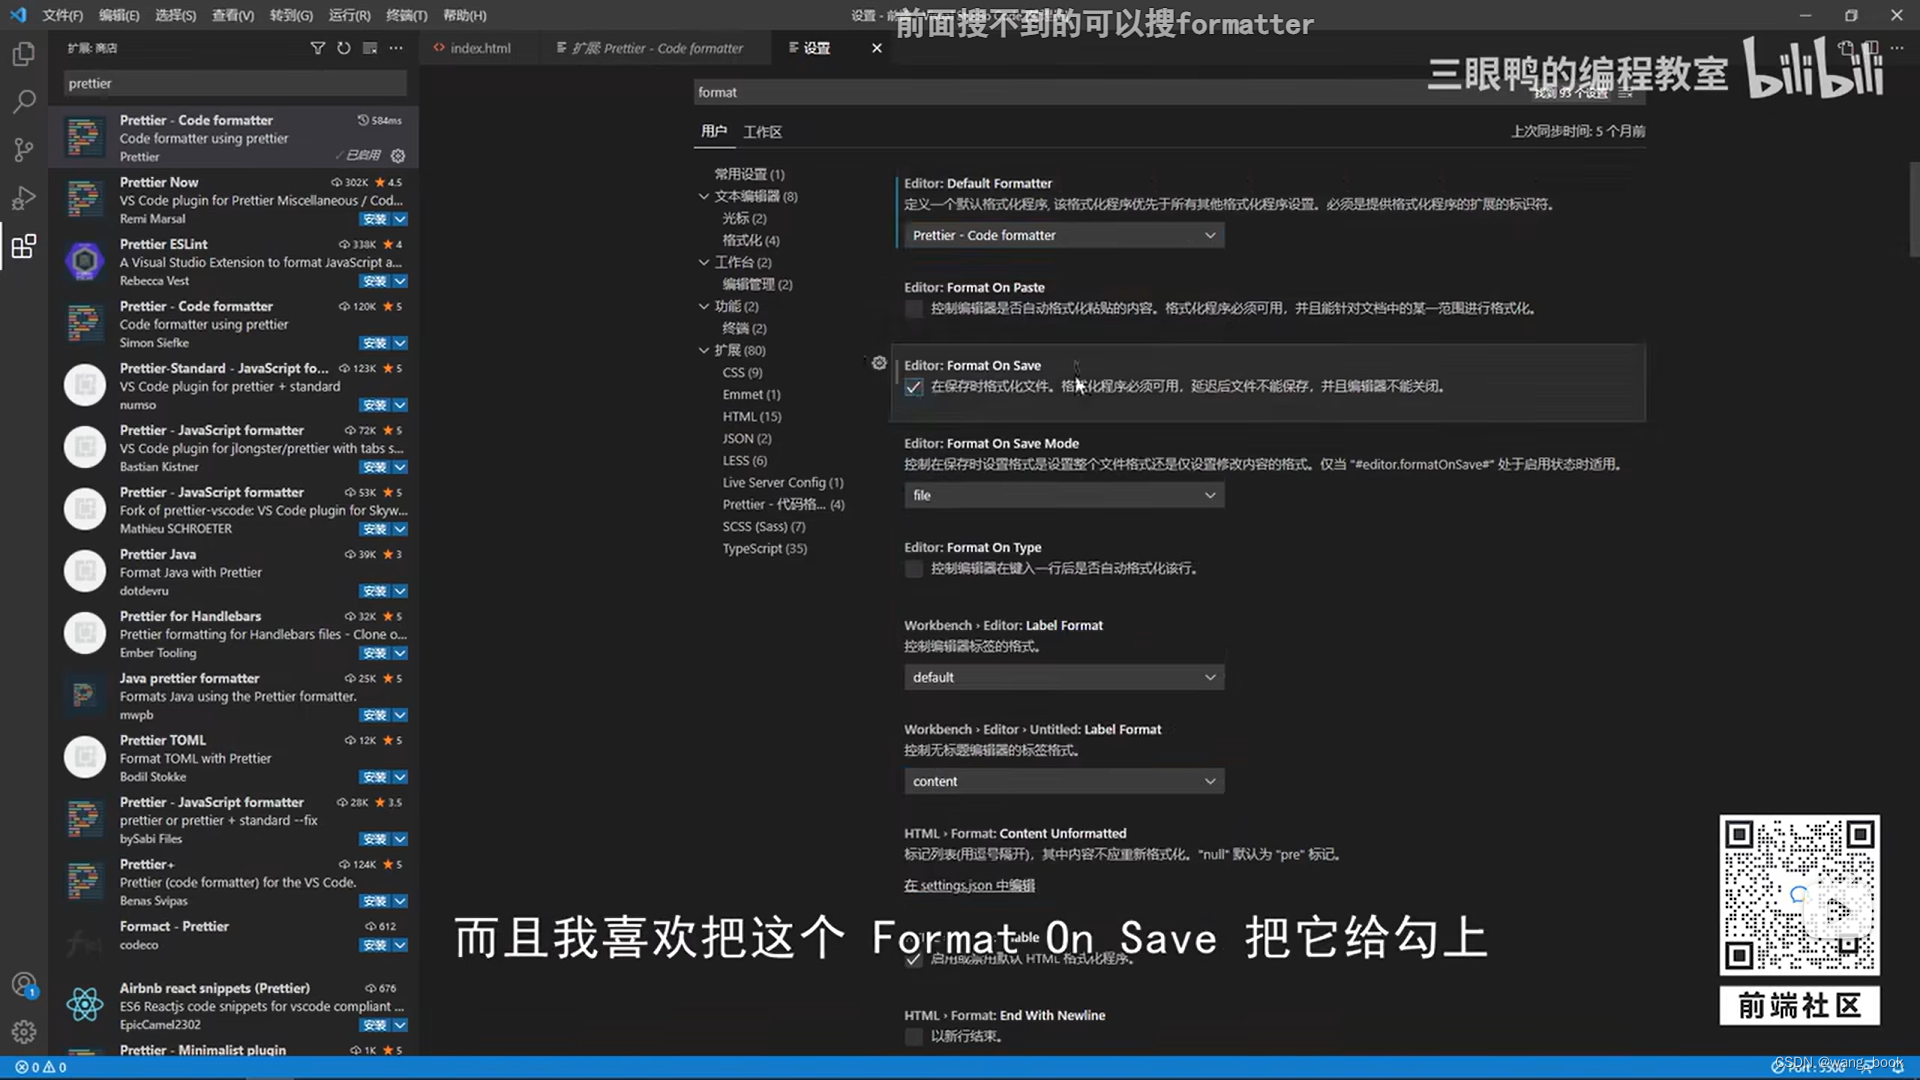Open the Run and Debug view
This screenshot has height=1080, width=1920.
[23, 198]
